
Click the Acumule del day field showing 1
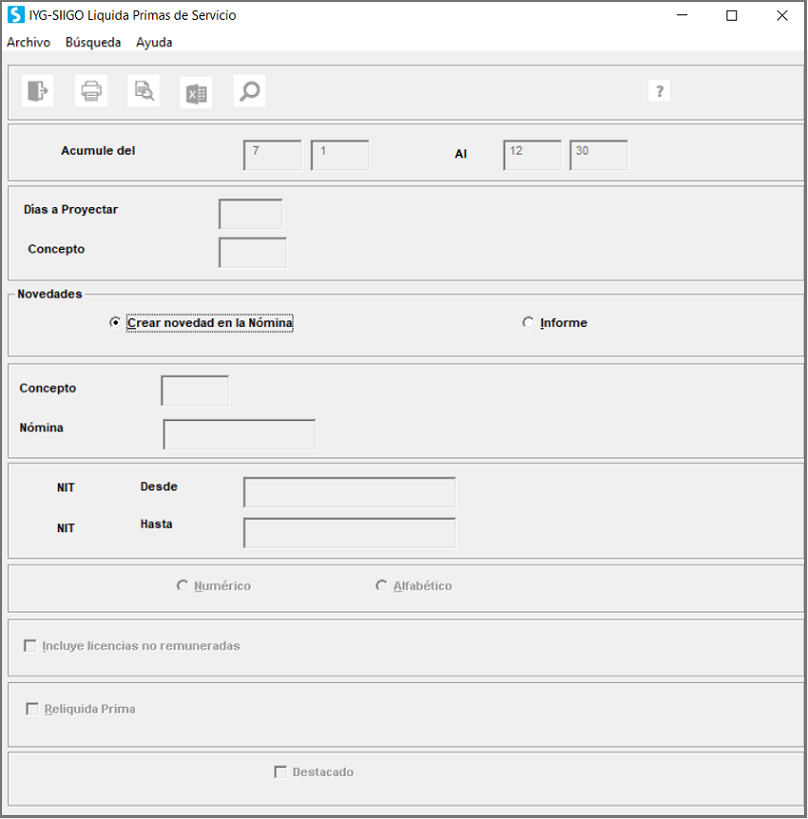coord(340,155)
